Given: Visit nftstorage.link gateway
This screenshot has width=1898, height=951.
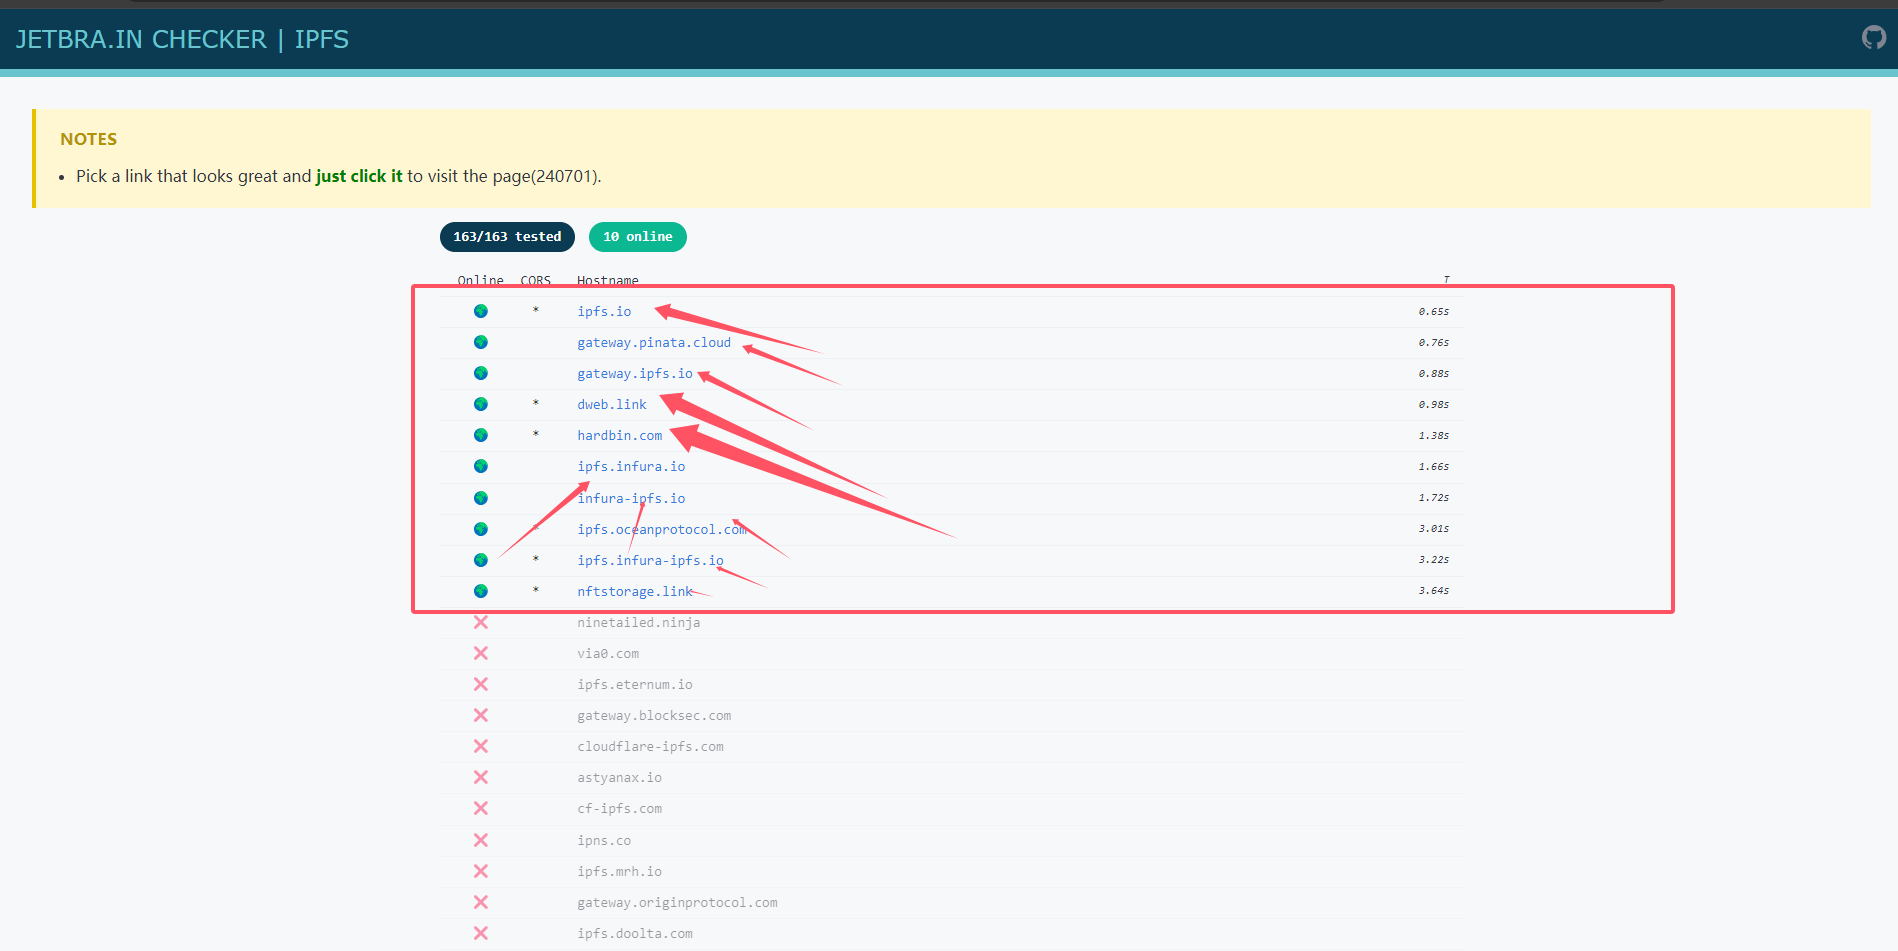Looking at the screenshot, I should [635, 591].
